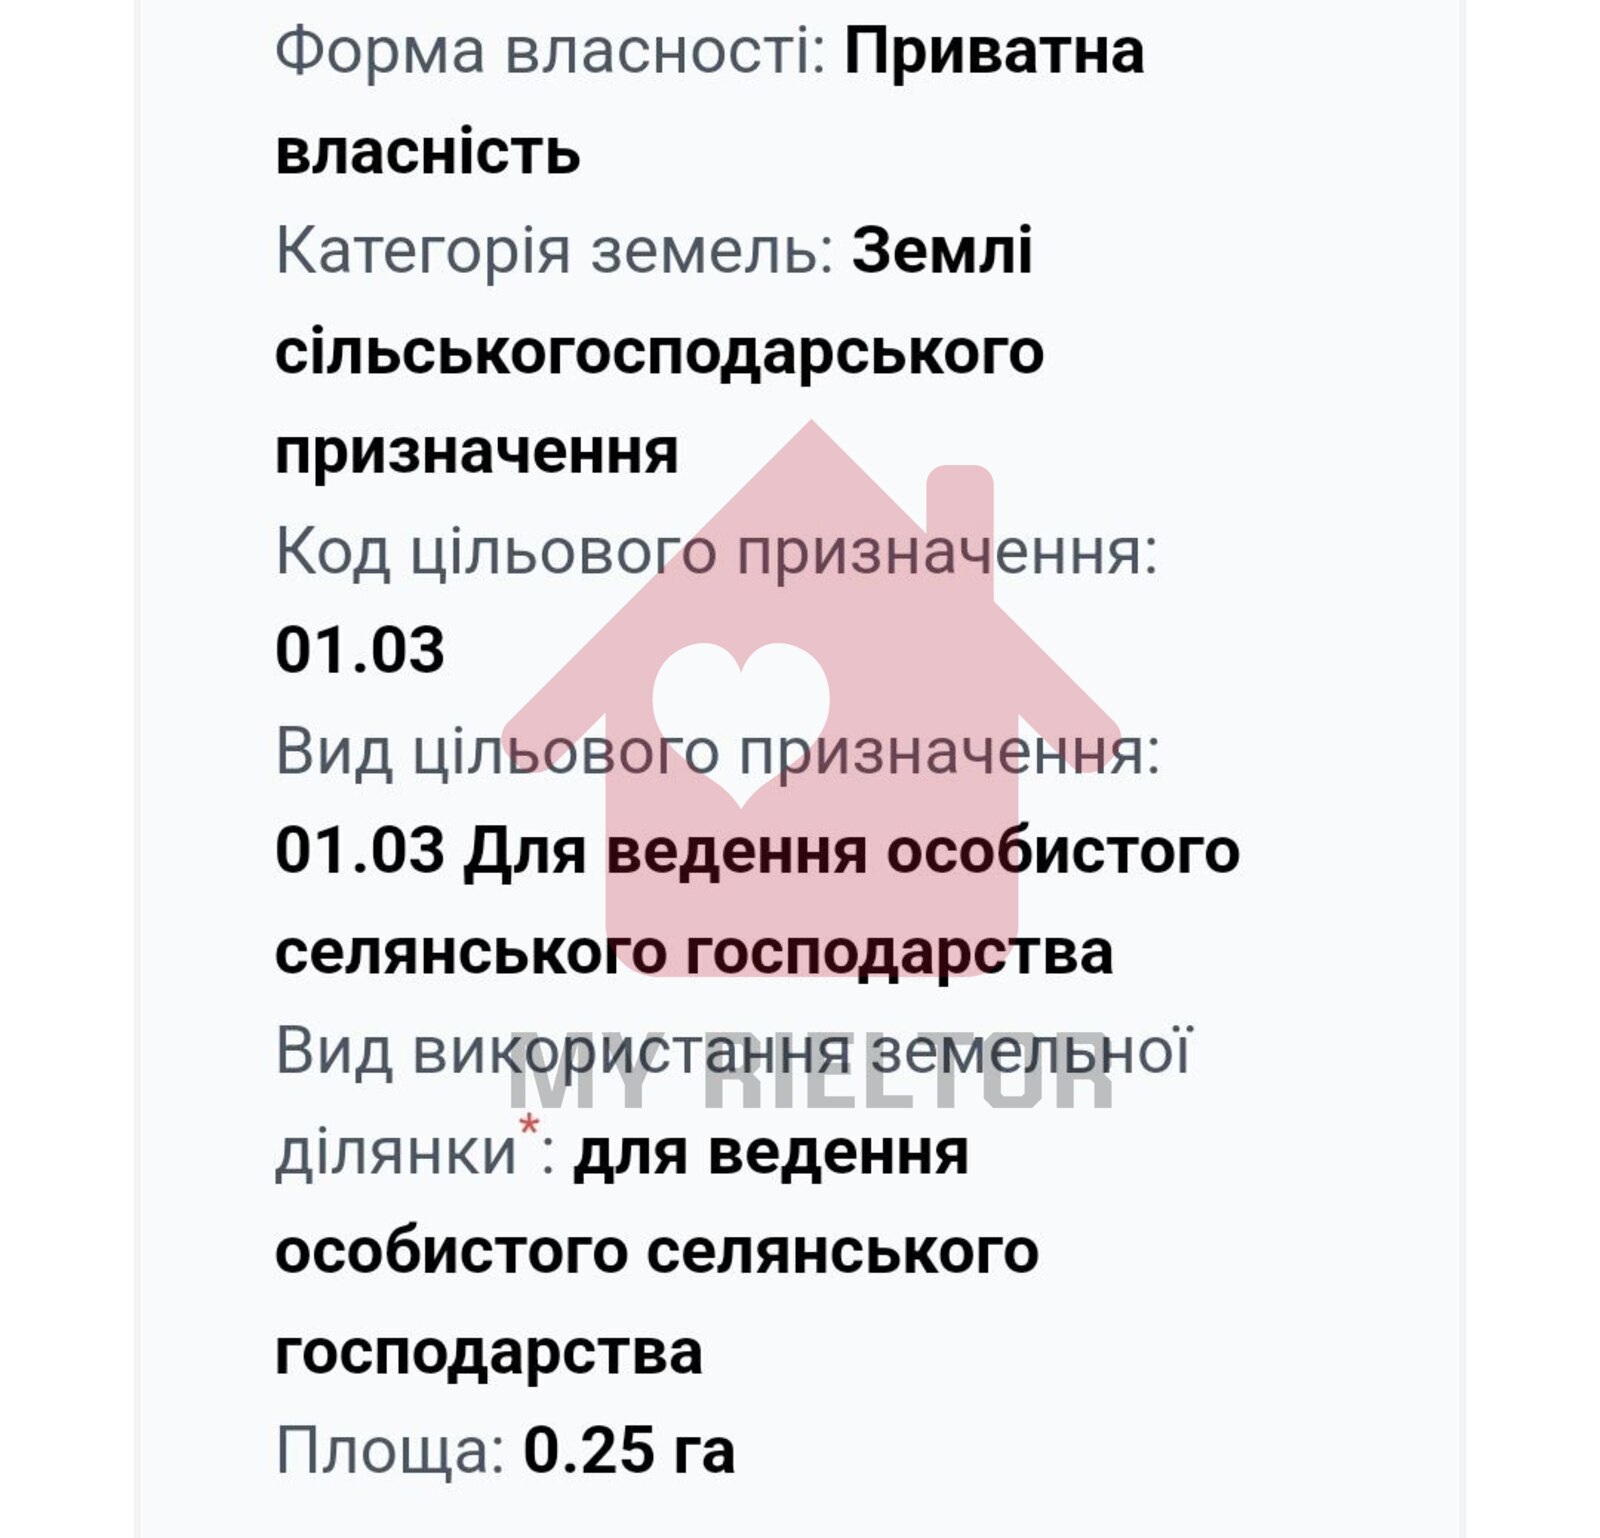
Task: Click the bold word 'власність'
Action: (428, 152)
